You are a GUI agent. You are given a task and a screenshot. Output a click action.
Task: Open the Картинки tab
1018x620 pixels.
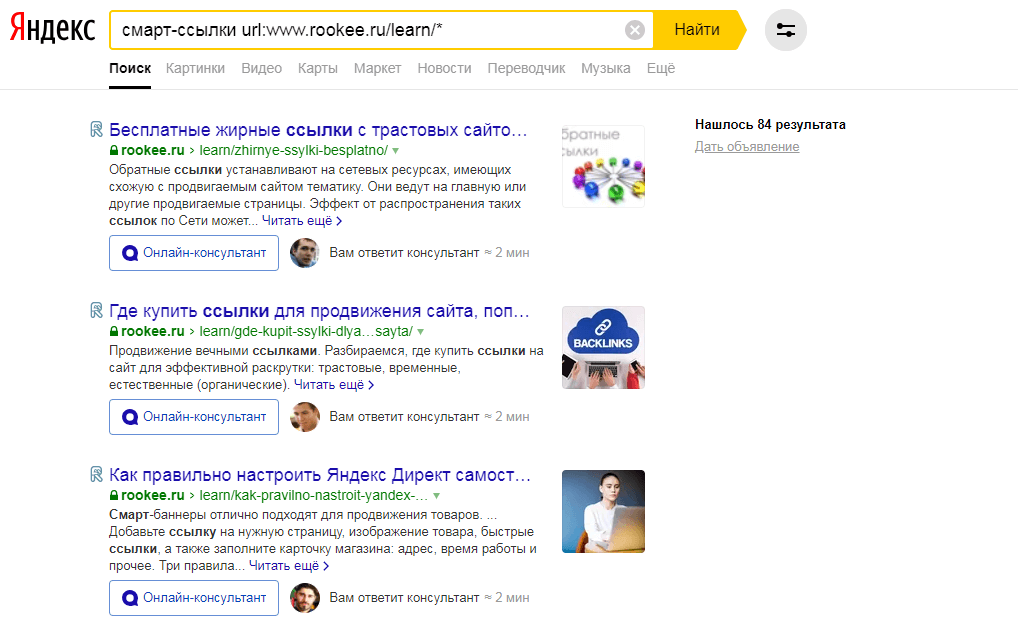coord(195,68)
